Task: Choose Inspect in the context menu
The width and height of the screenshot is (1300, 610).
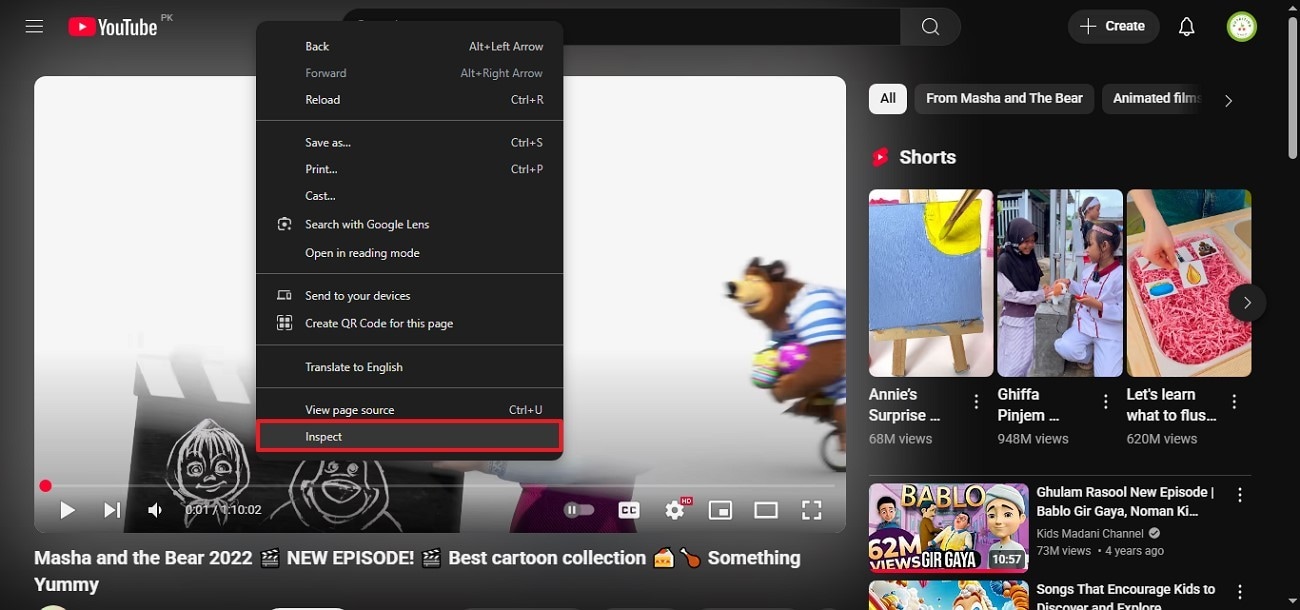Action: [x=409, y=437]
